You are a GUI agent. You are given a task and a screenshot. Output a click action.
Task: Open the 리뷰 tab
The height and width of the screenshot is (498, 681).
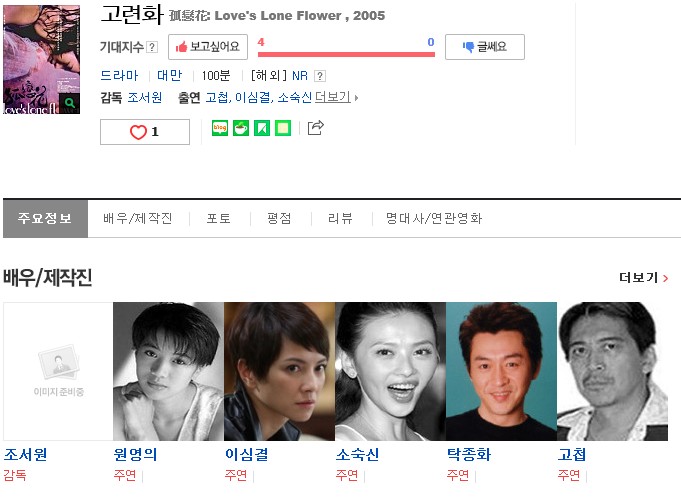(x=340, y=218)
